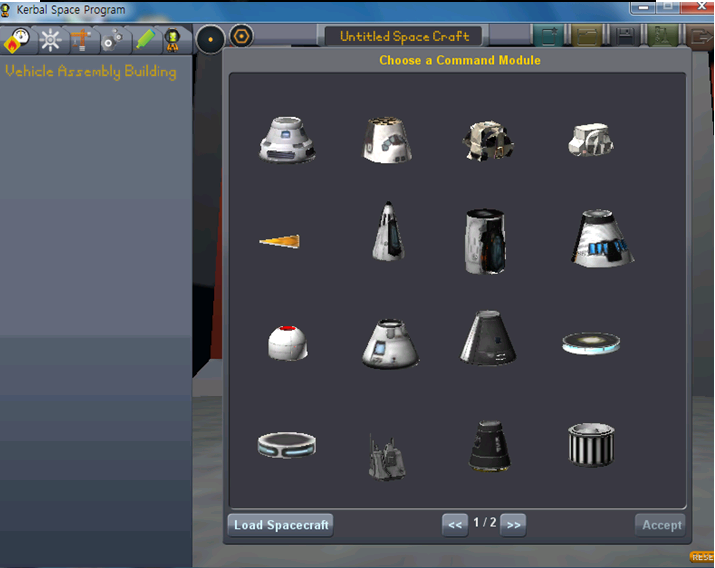Select the white dome module with red top

click(288, 343)
